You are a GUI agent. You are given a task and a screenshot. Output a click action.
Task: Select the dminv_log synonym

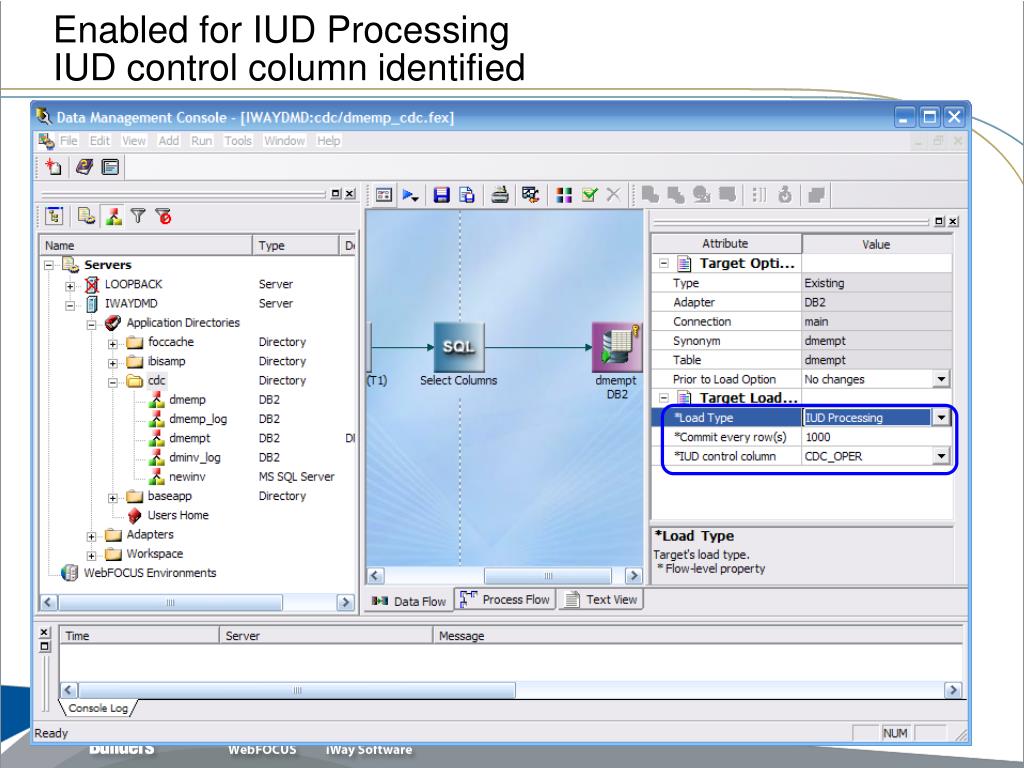tap(195, 457)
